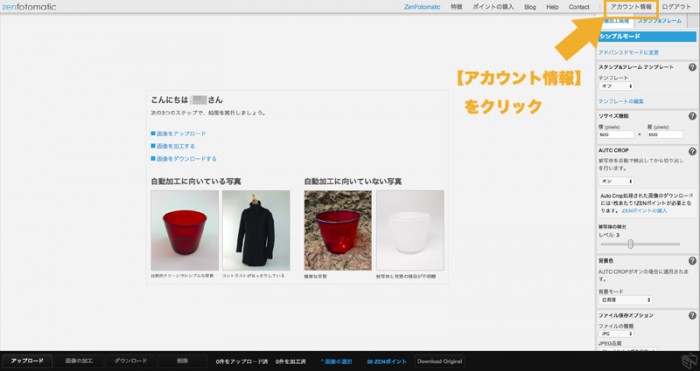This screenshot has width=700, height=371.
Task: Open the テンプレート dropdown
Action: (x=617, y=86)
